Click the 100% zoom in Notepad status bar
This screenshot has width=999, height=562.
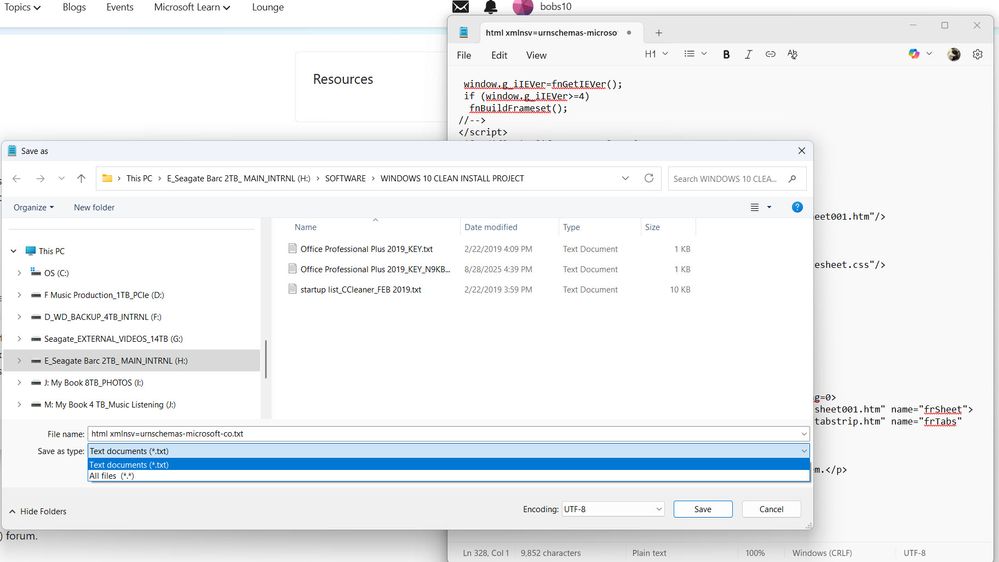[x=755, y=553]
